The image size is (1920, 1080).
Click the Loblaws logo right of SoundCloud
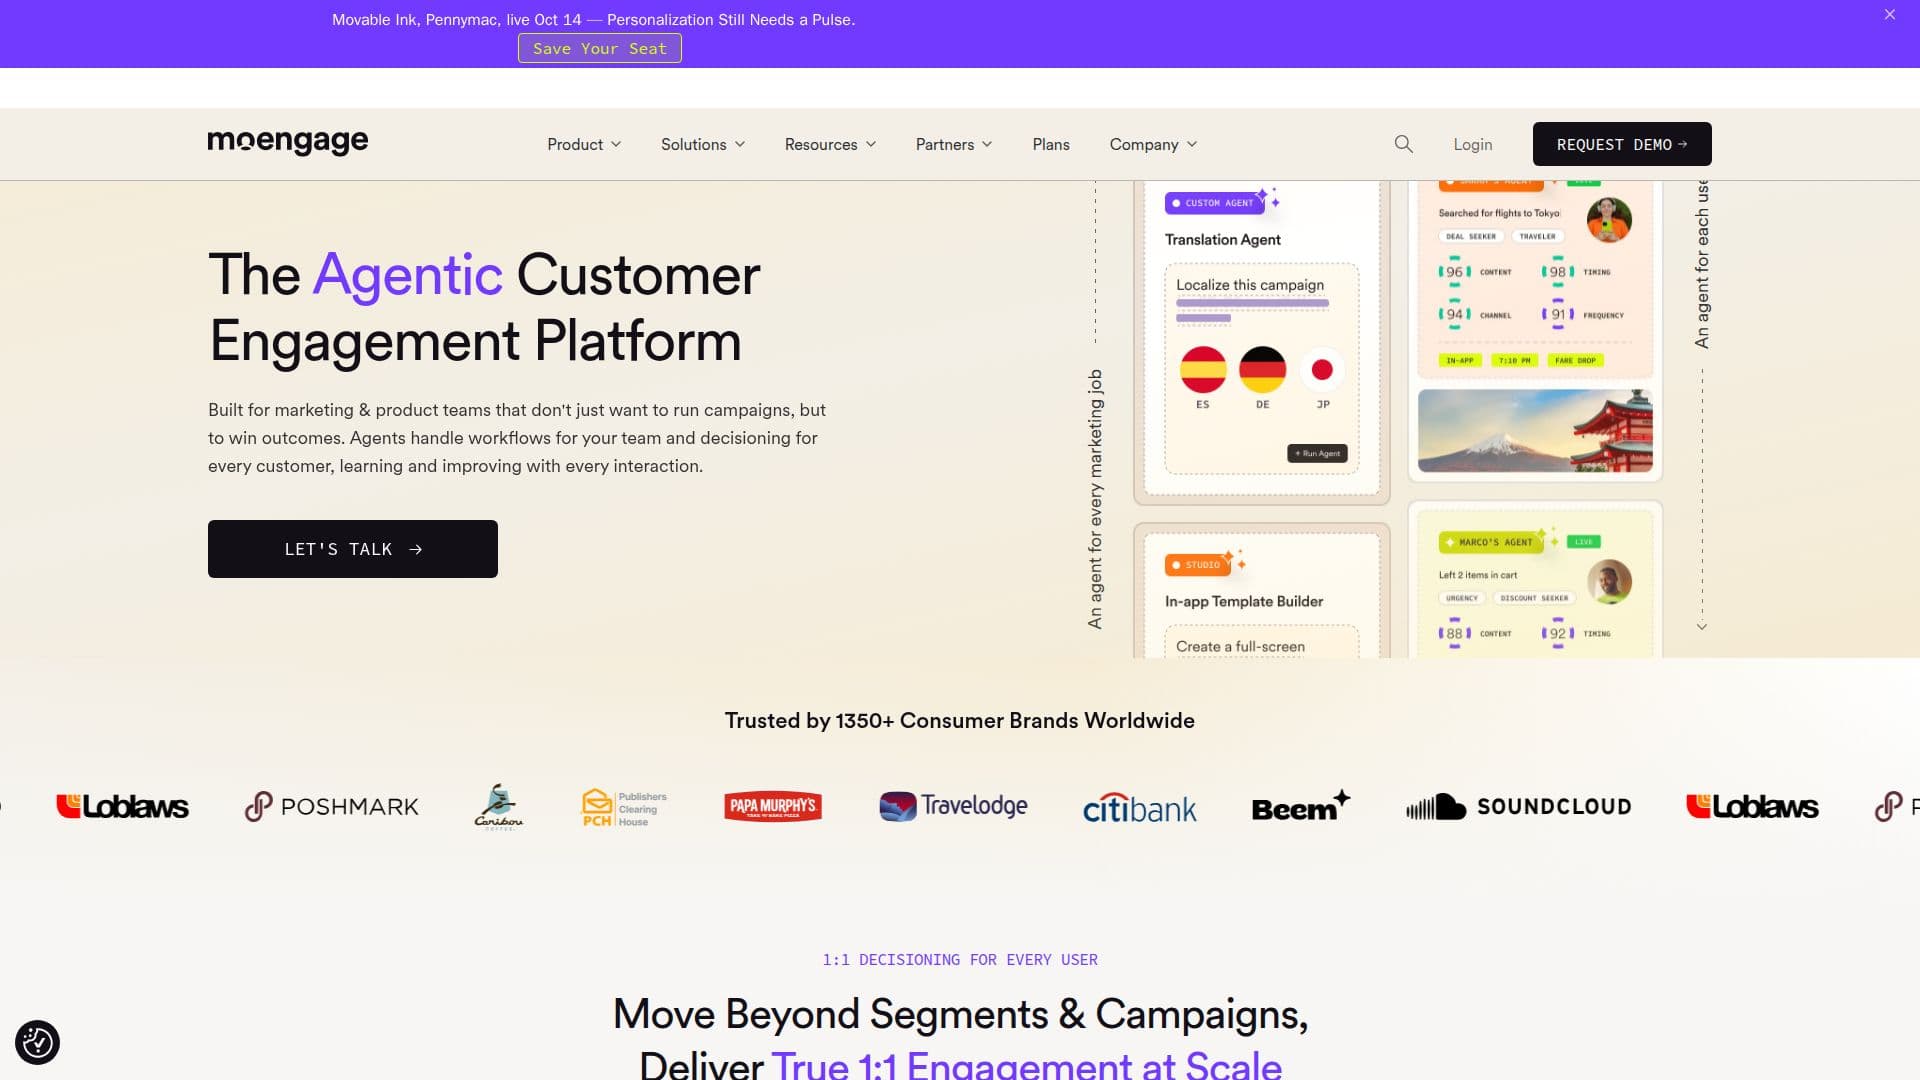pos(1752,806)
